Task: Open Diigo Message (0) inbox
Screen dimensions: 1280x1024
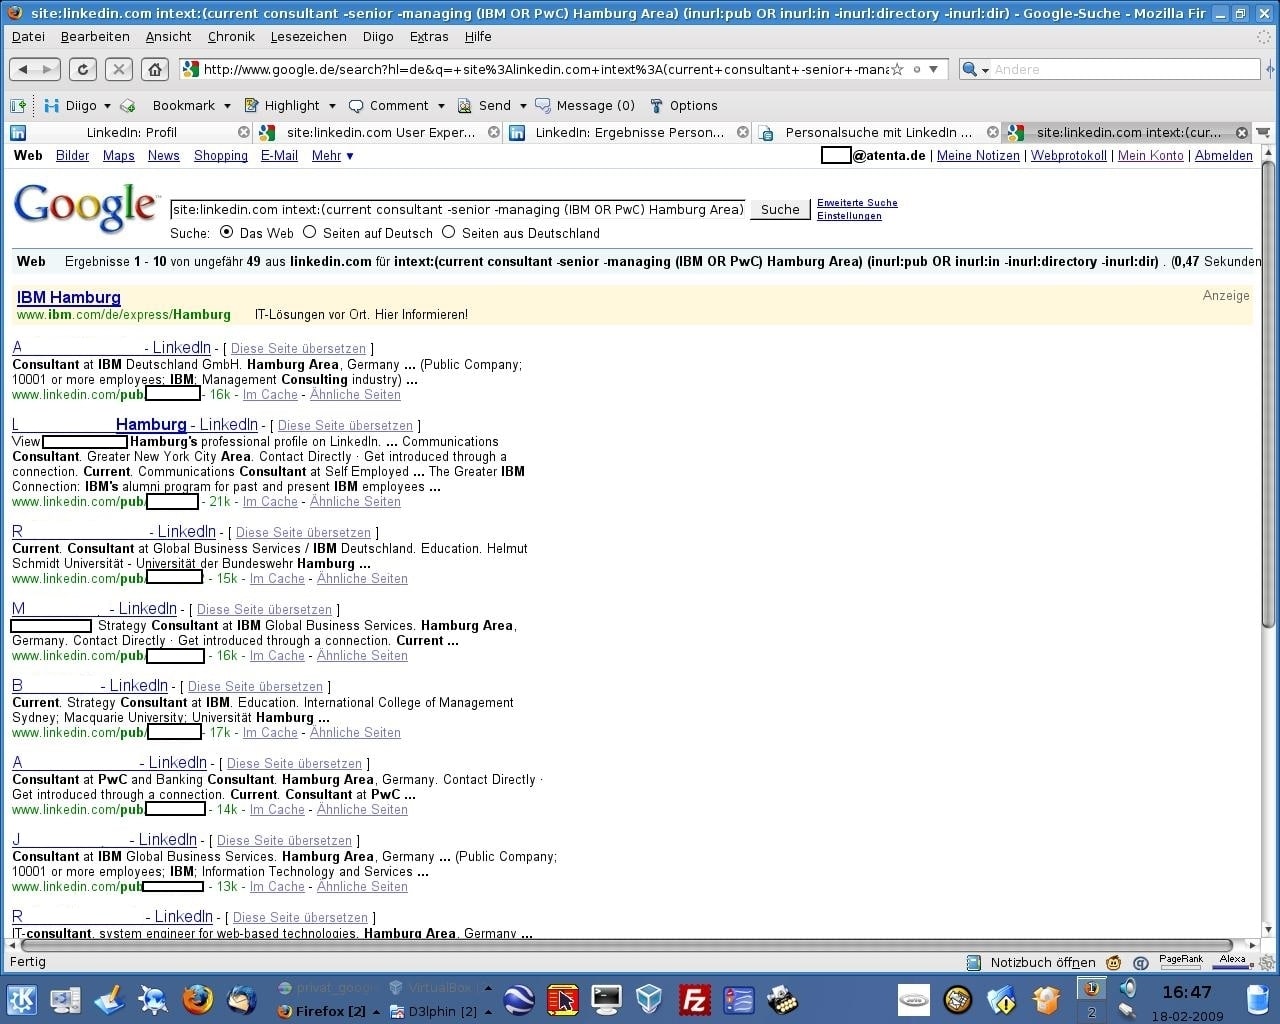Action: tap(585, 105)
